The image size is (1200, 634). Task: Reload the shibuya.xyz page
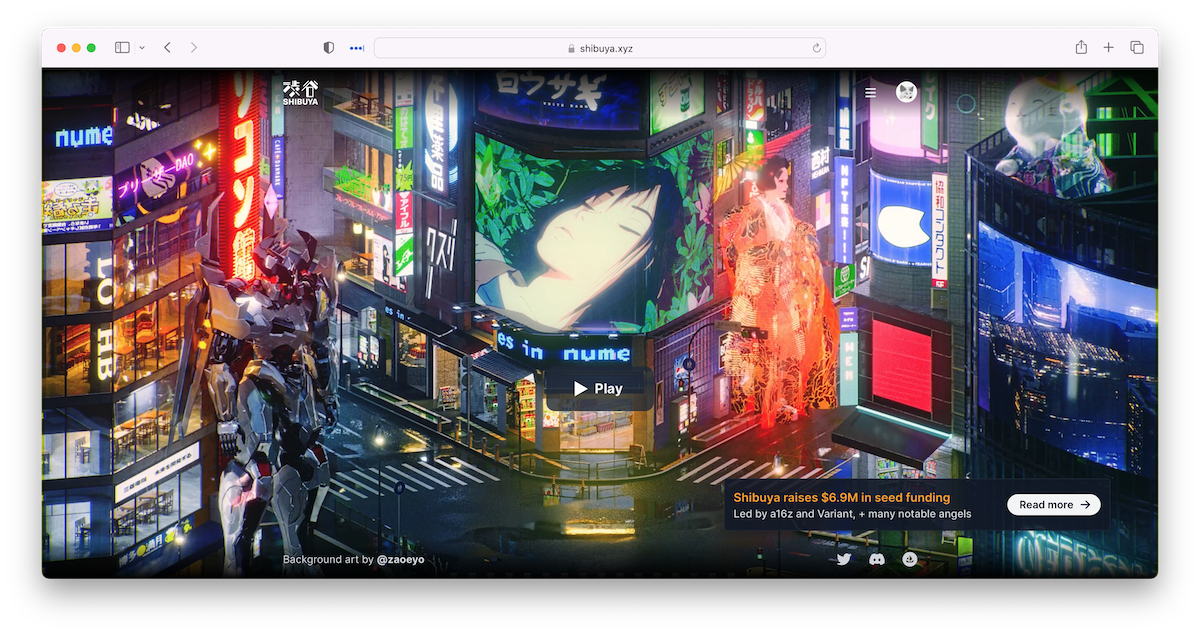(x=817, y=48)
